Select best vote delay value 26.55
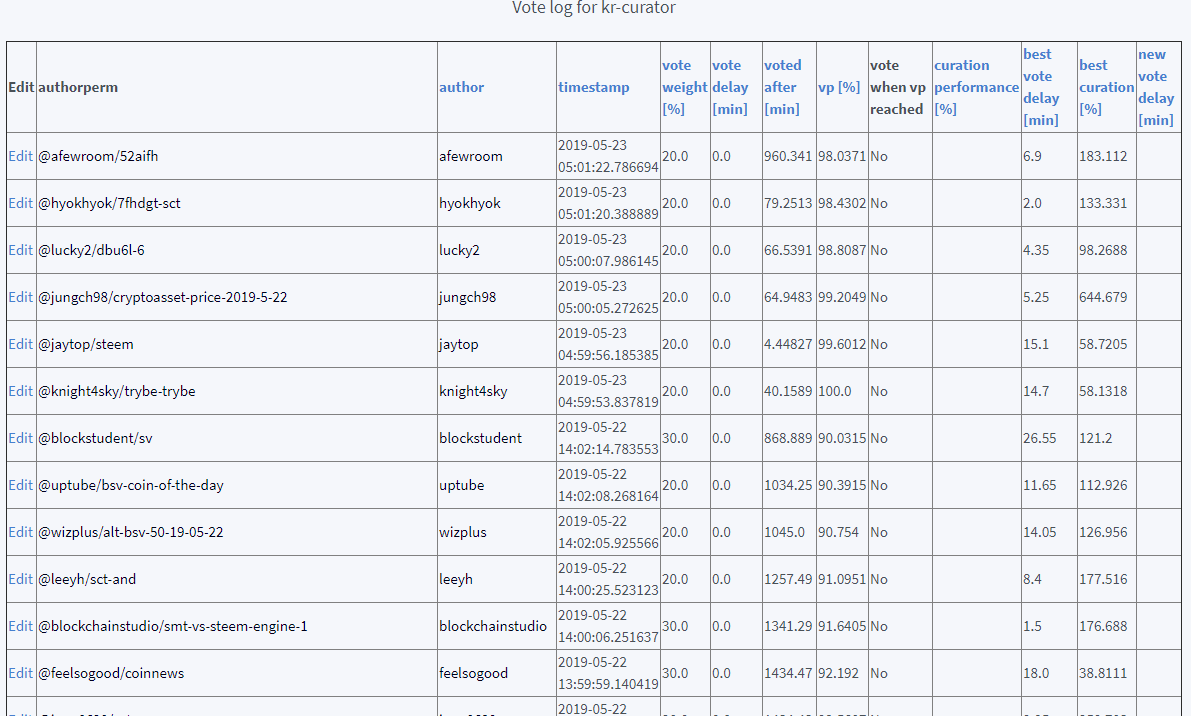The height and width of the screenshot is (716, 1191). (x=1039, y=439)
